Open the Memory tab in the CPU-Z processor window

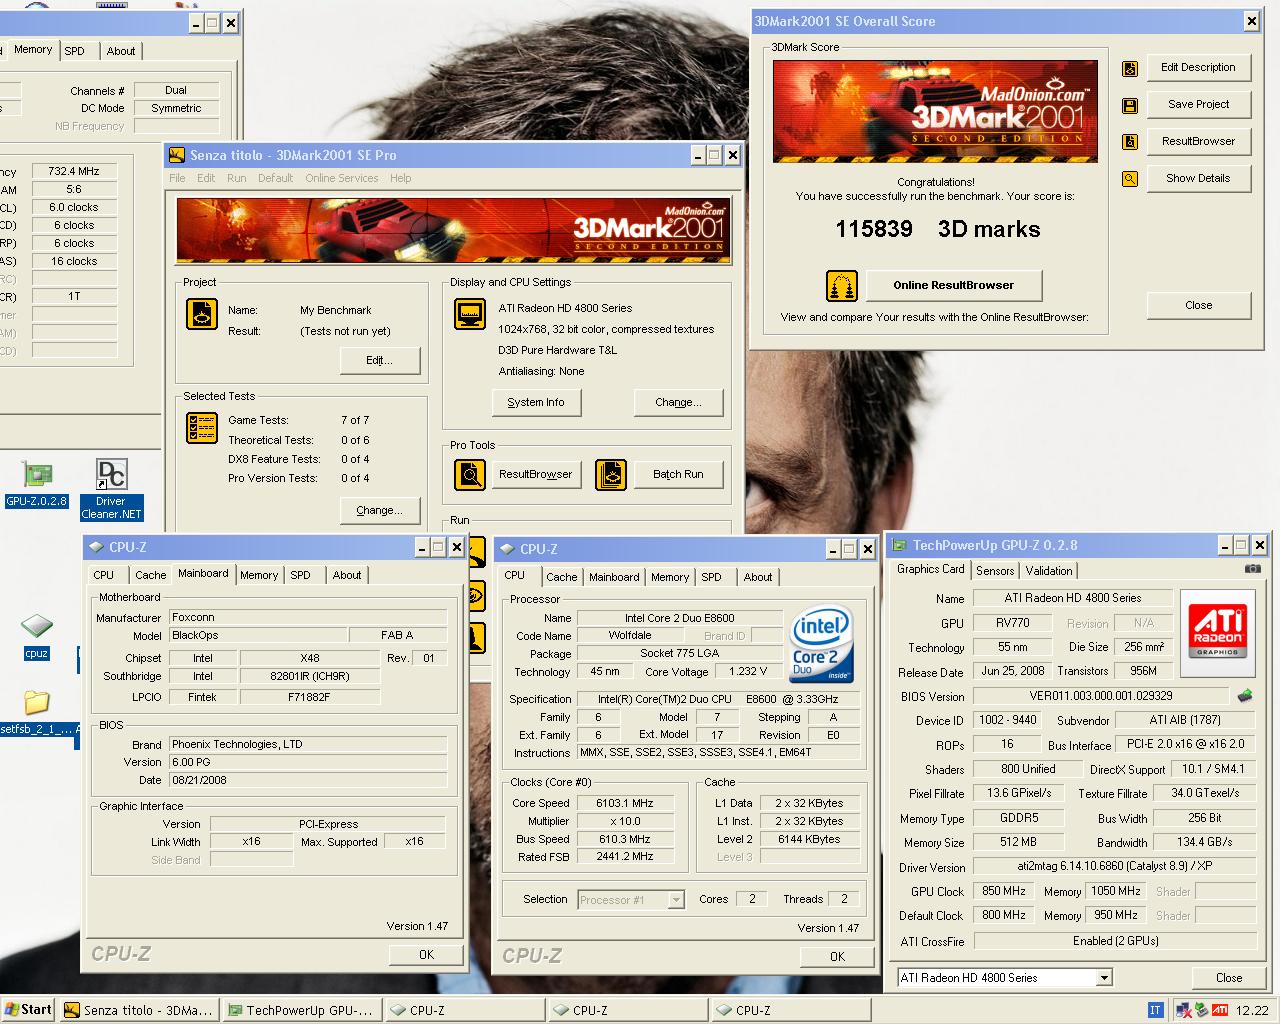point(670,577)
